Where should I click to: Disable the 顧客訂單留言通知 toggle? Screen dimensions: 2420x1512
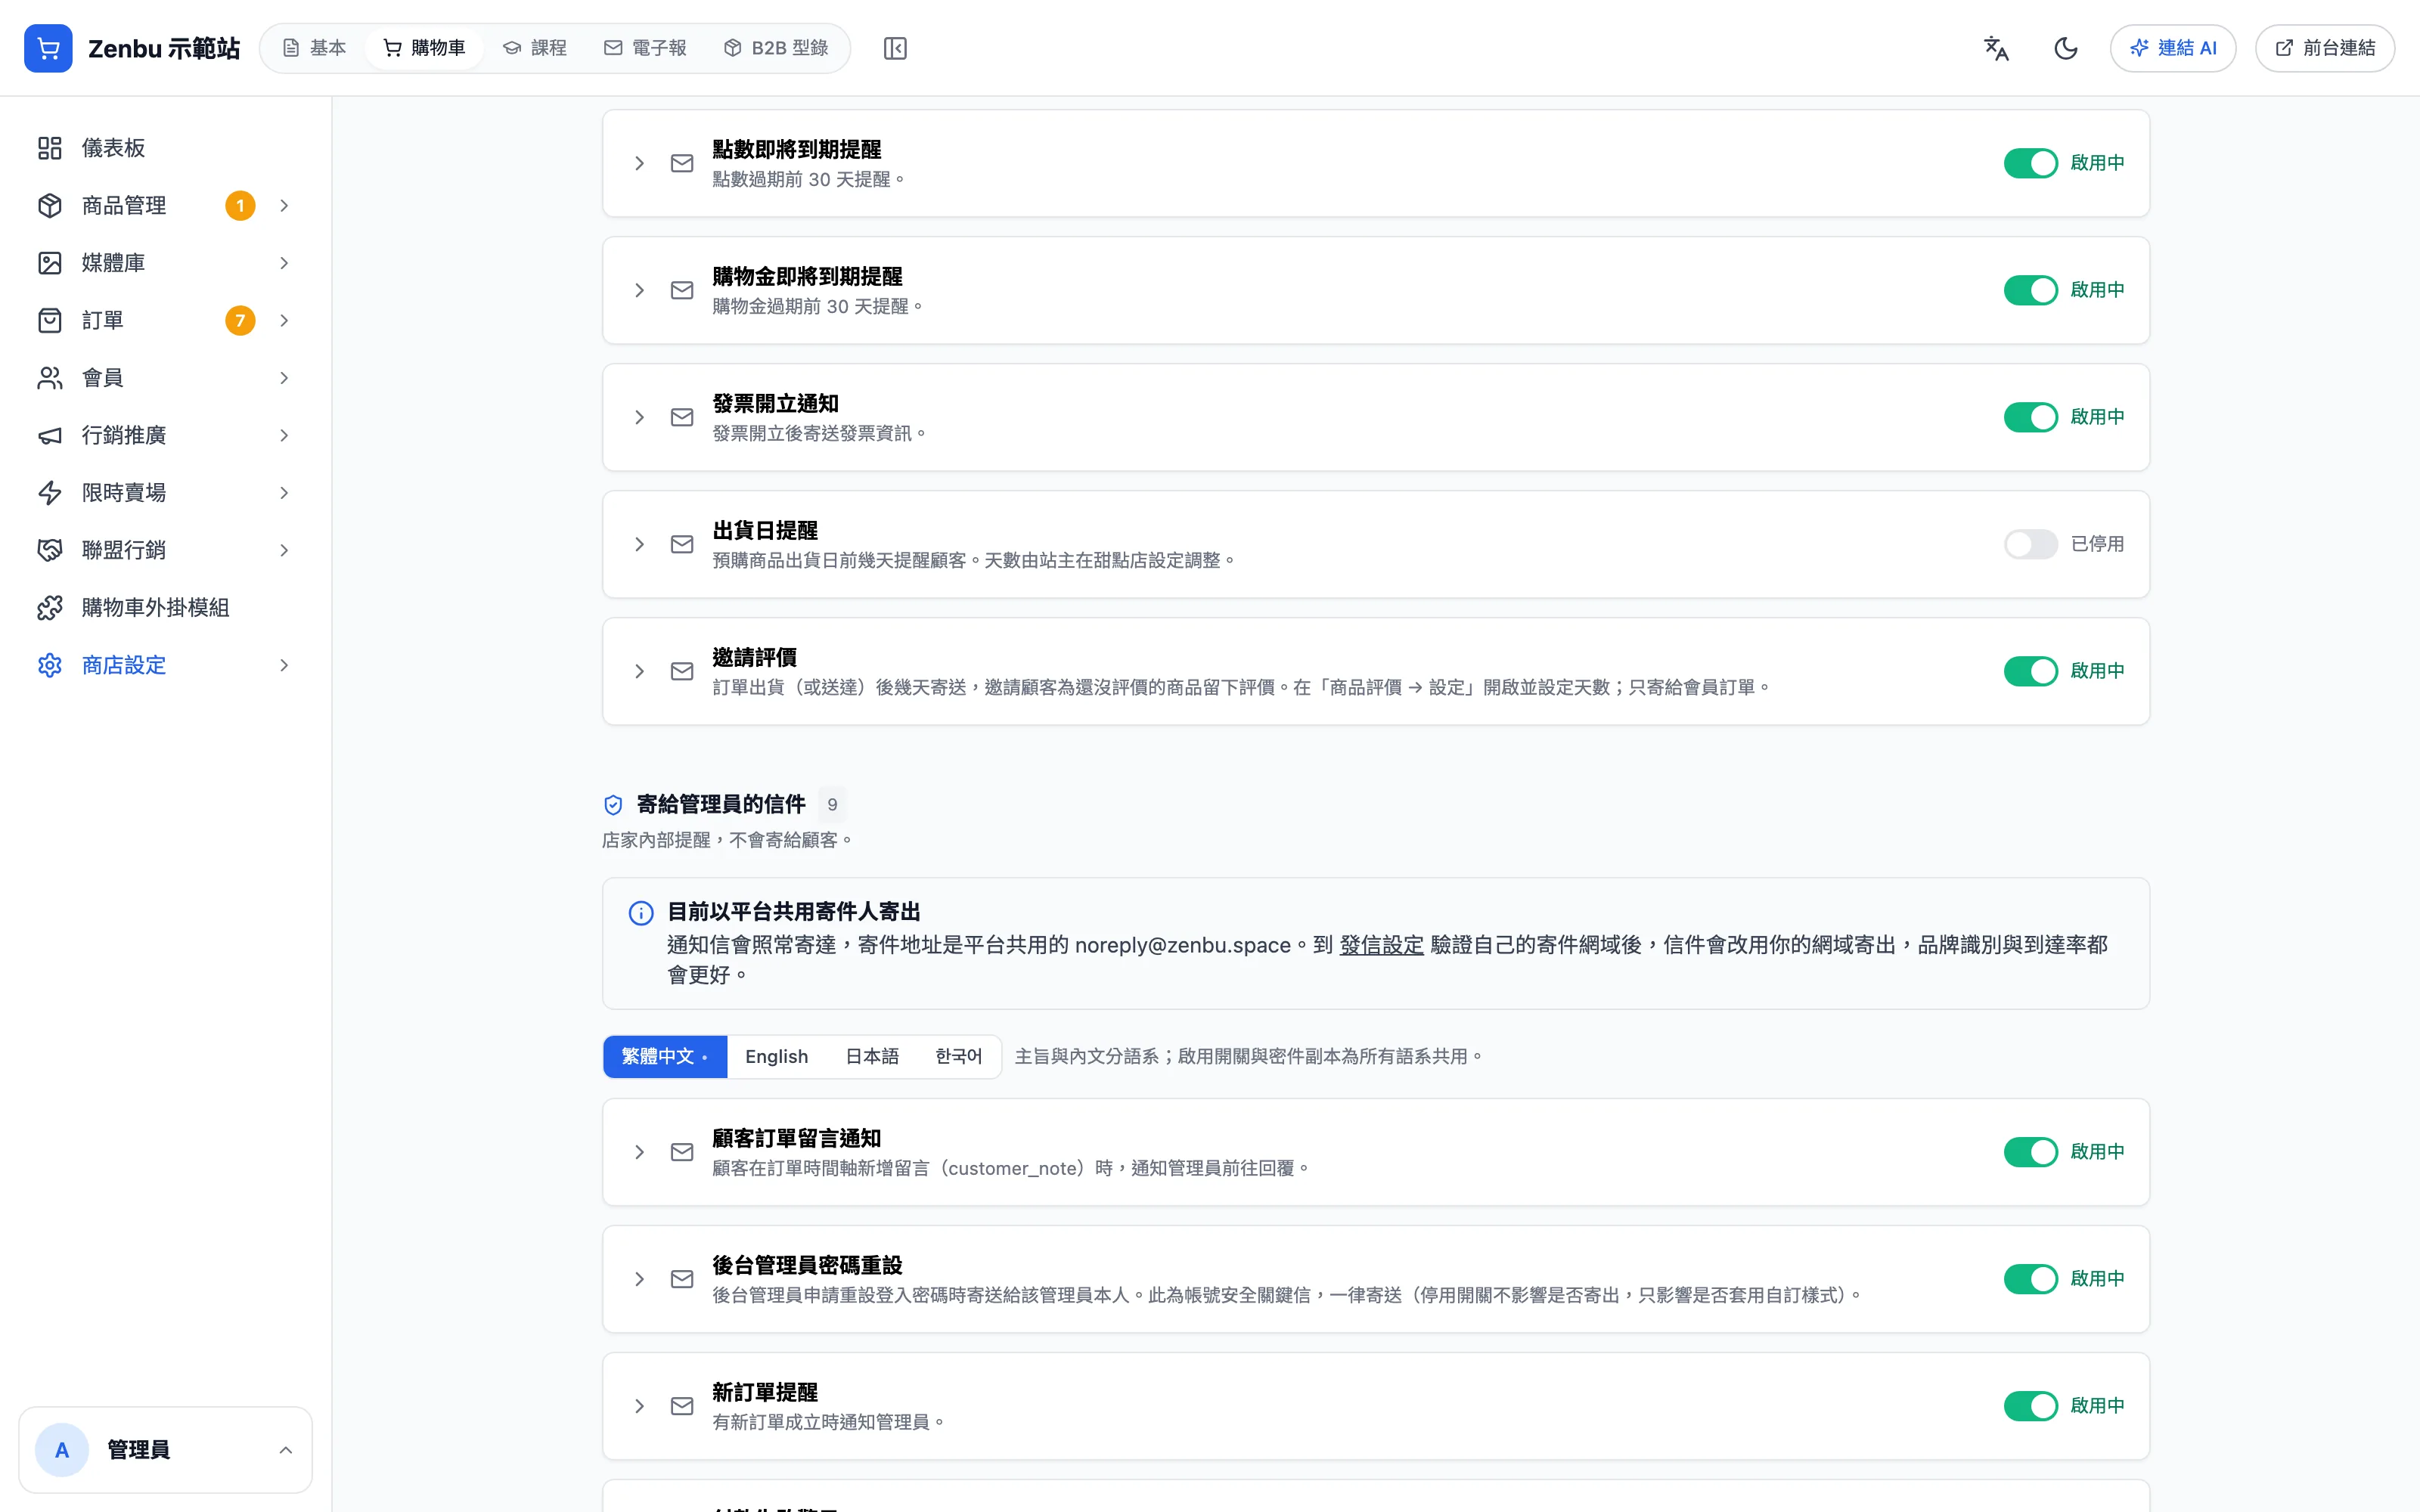click(2030, 1152)
